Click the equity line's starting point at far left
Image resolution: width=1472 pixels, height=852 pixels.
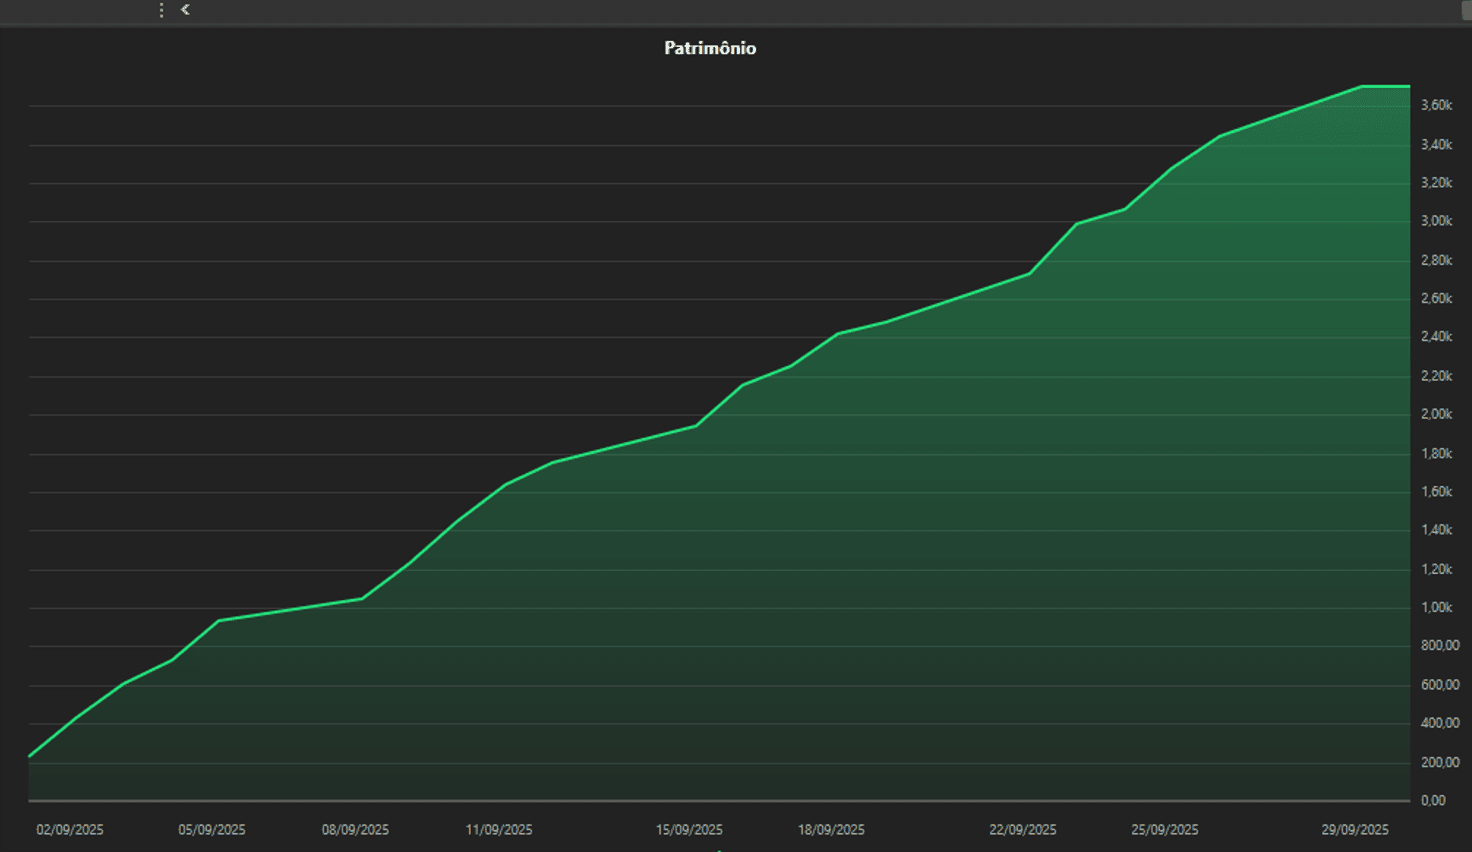point(30,756)
